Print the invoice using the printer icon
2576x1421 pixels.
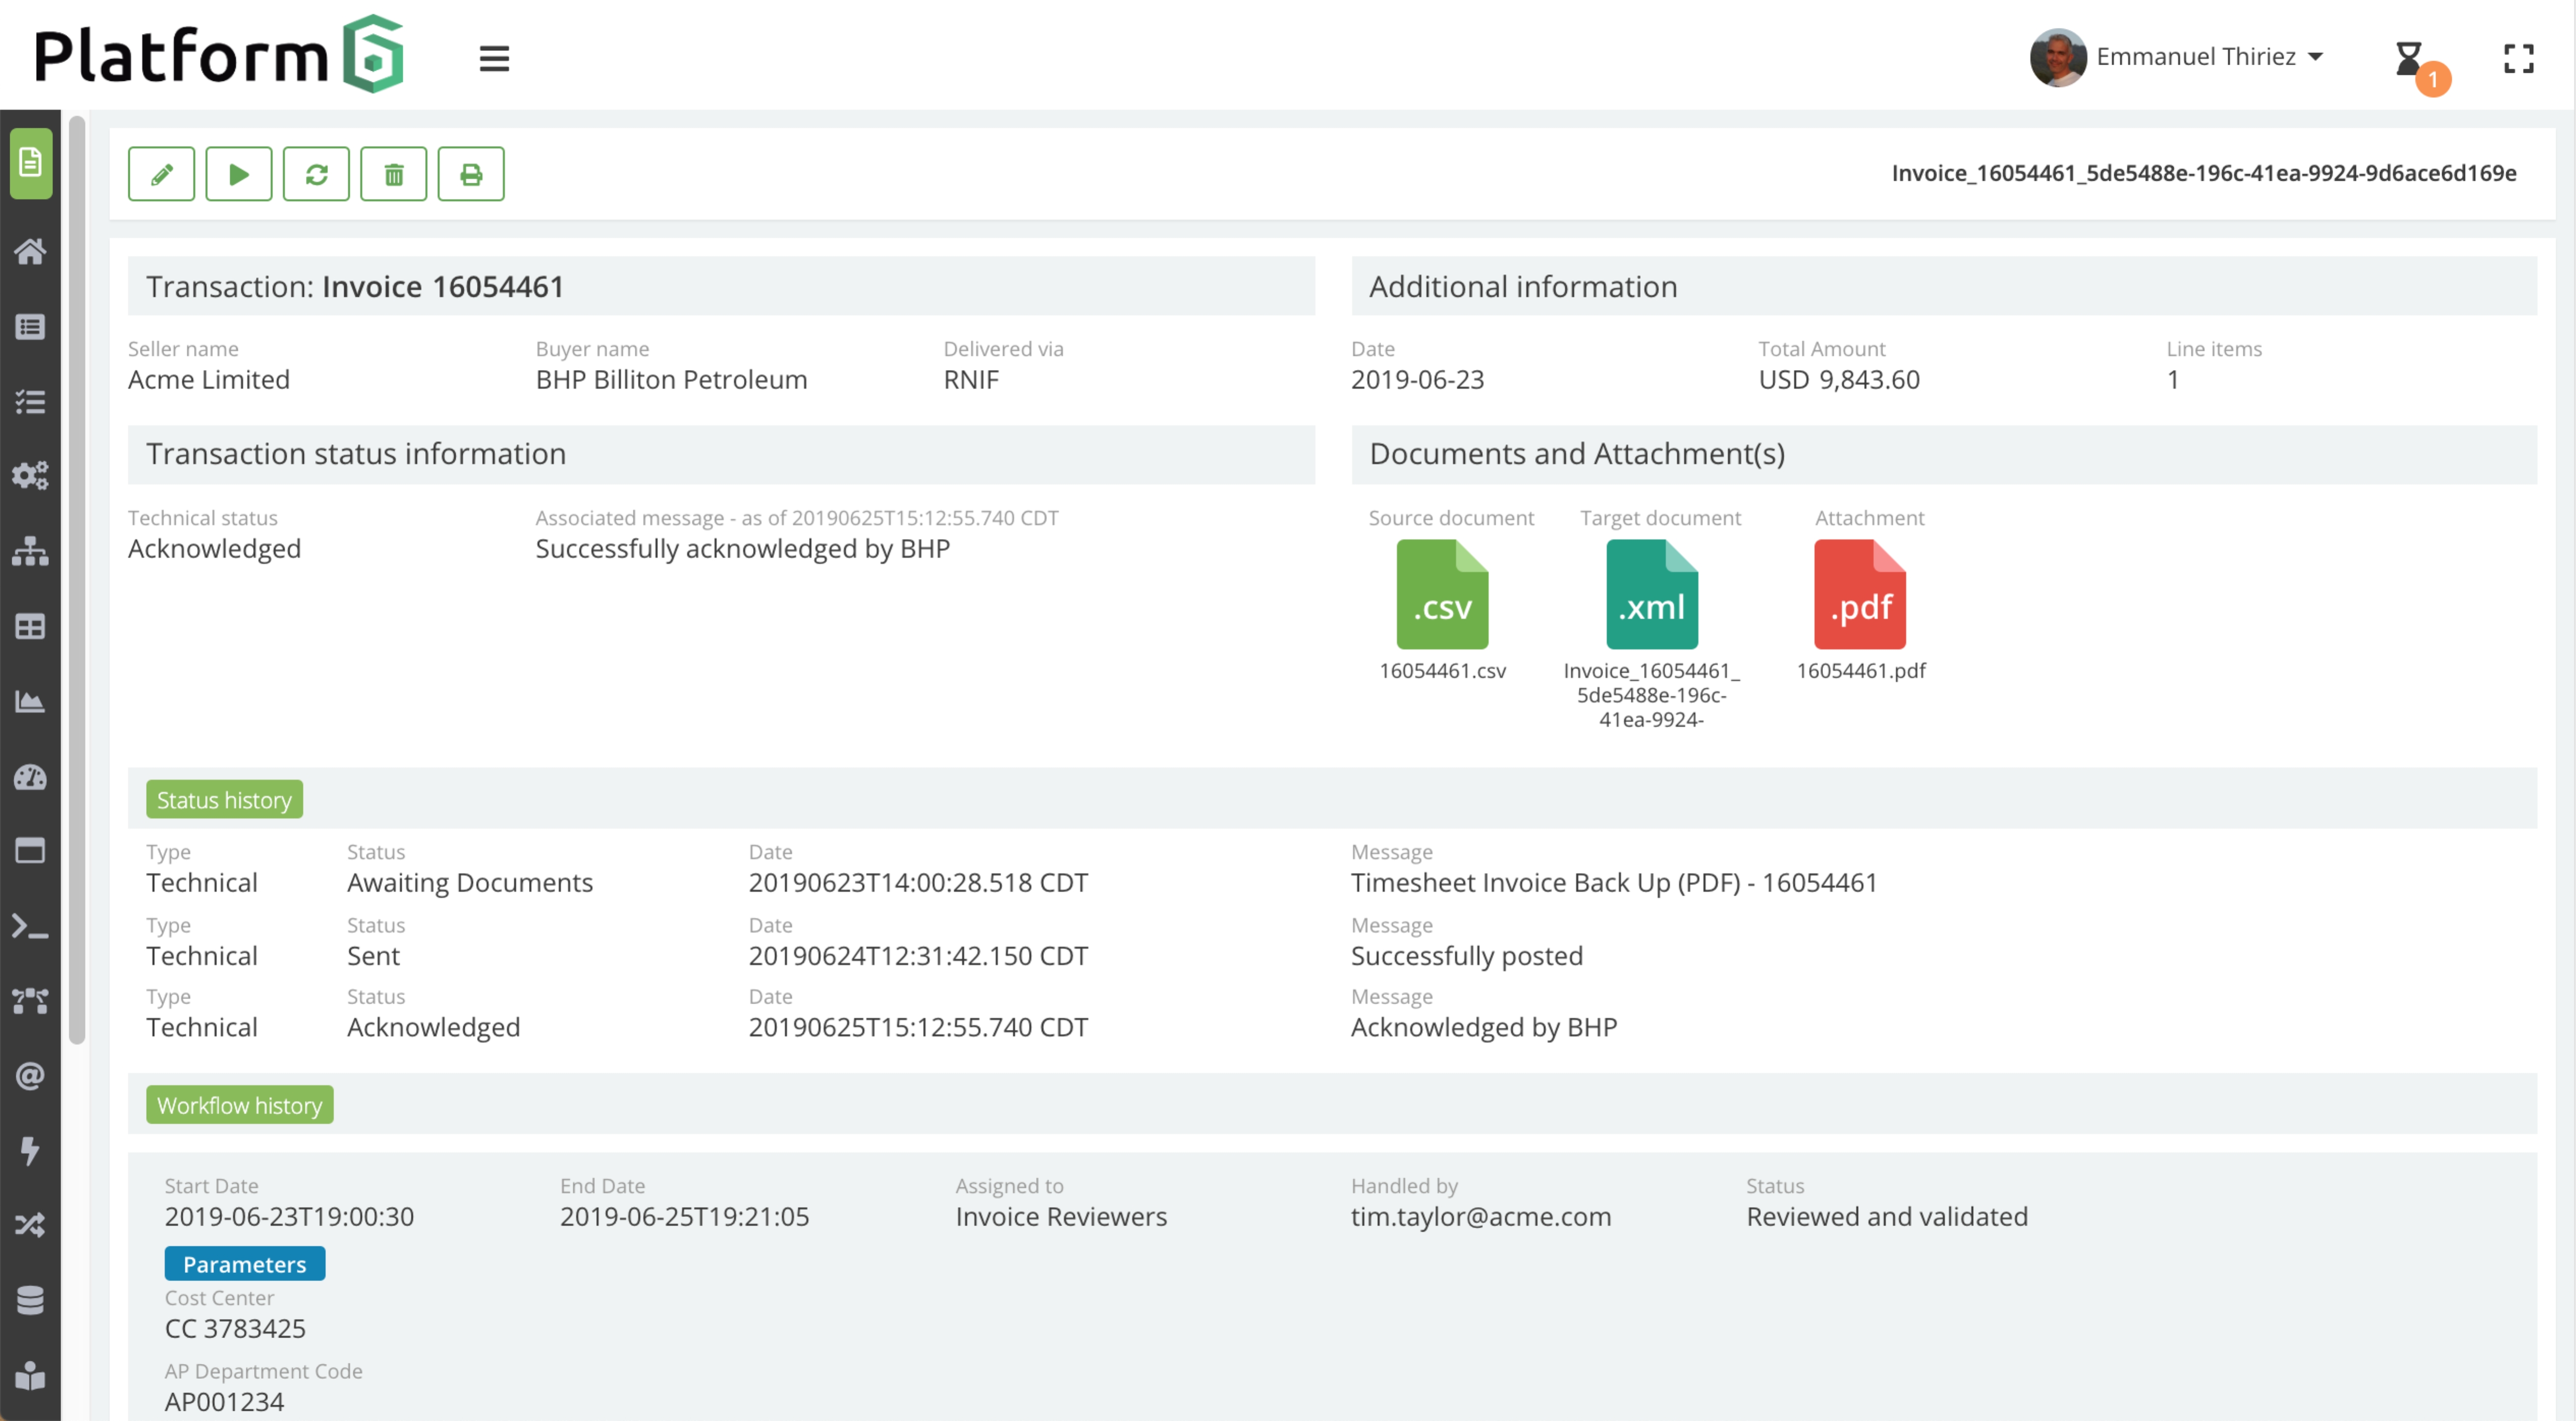(471, 173)
